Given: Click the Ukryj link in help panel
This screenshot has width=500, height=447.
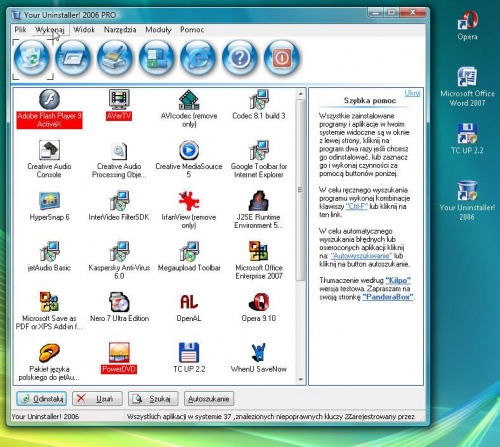Looking at the screenshot, I should pos(412,93).
